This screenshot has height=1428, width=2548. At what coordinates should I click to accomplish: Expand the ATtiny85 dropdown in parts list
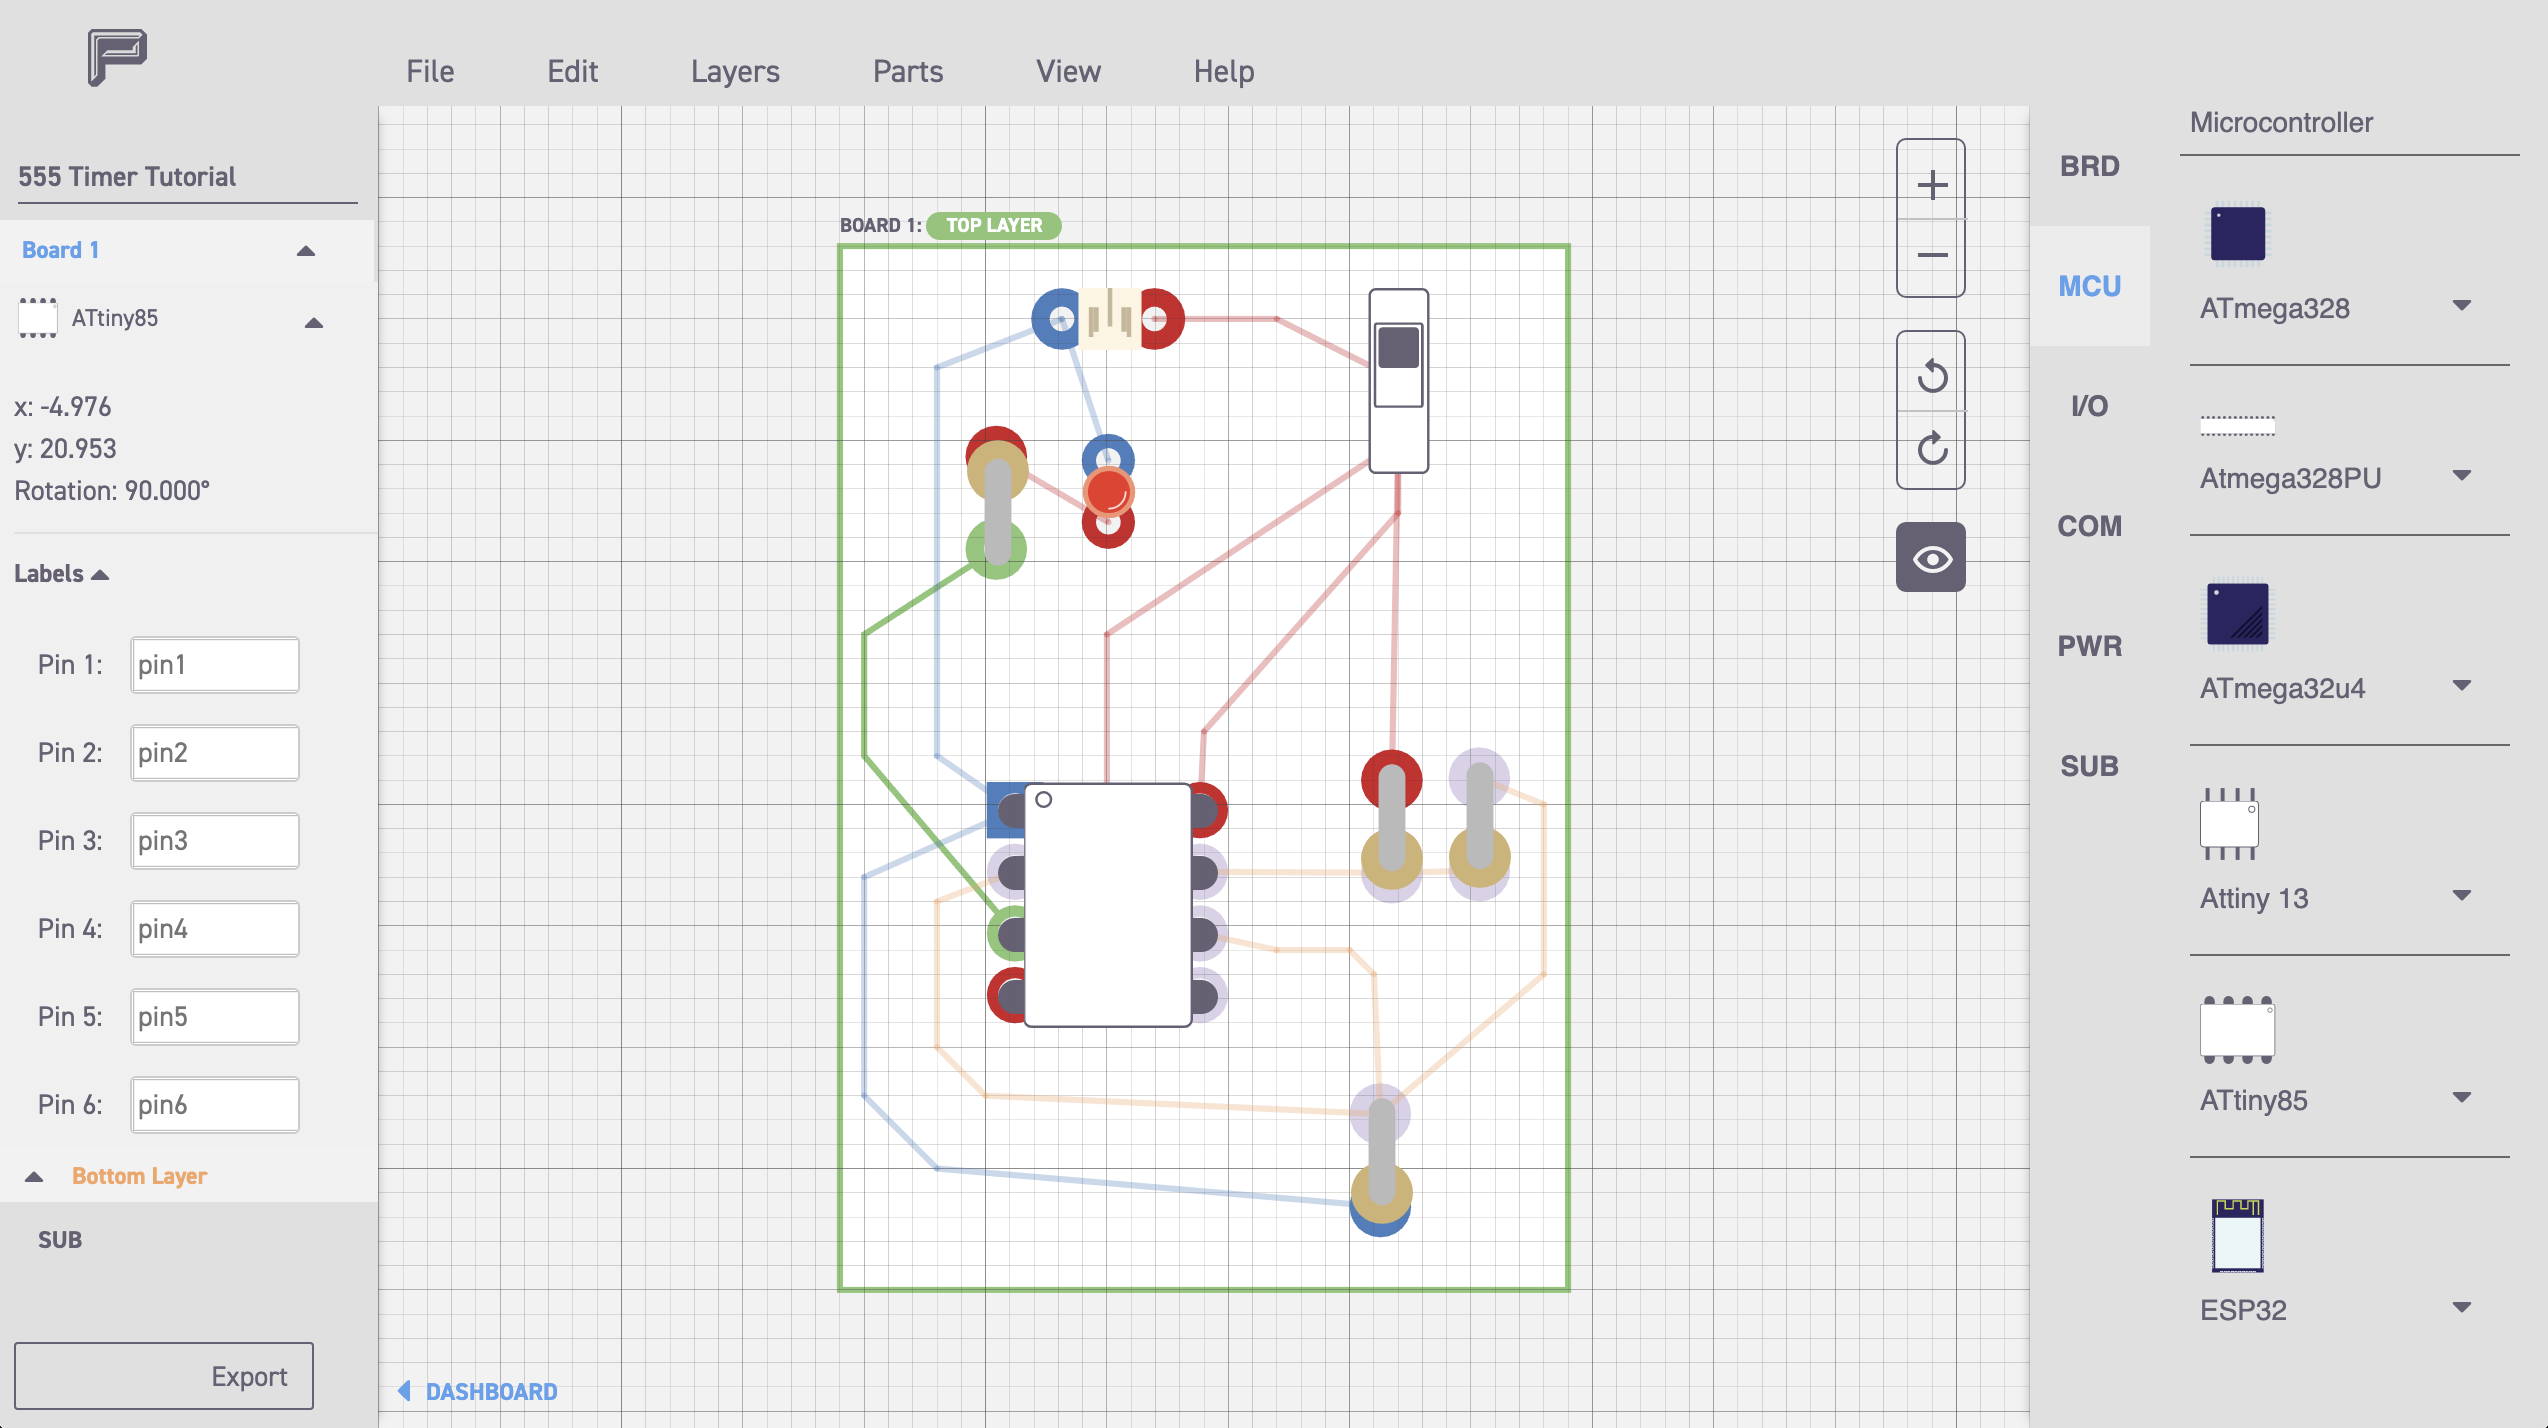(x=2461, y=1098)
